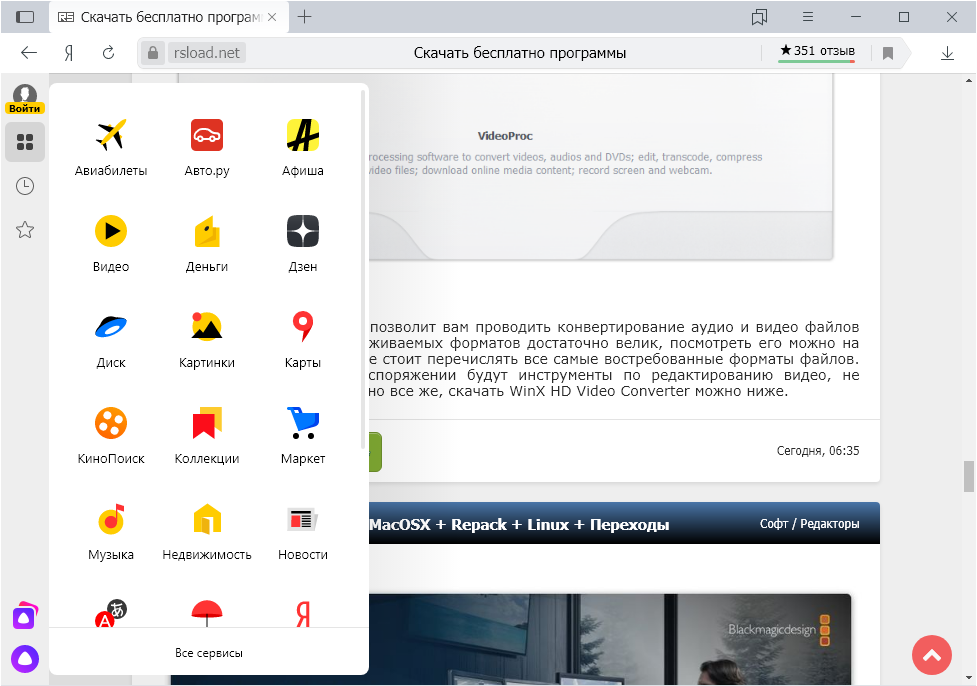Viewport: 977px width, 686px height.
Task: Click the rsload.net address field
Action: click(x=207, y=53)
